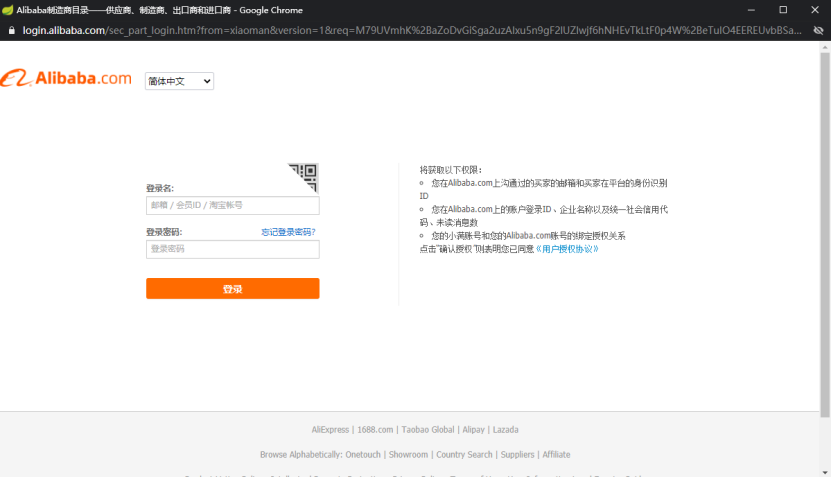831x477 pixels.
Task: Open the Suppliers footer link
Action: [x=517, y=454]
